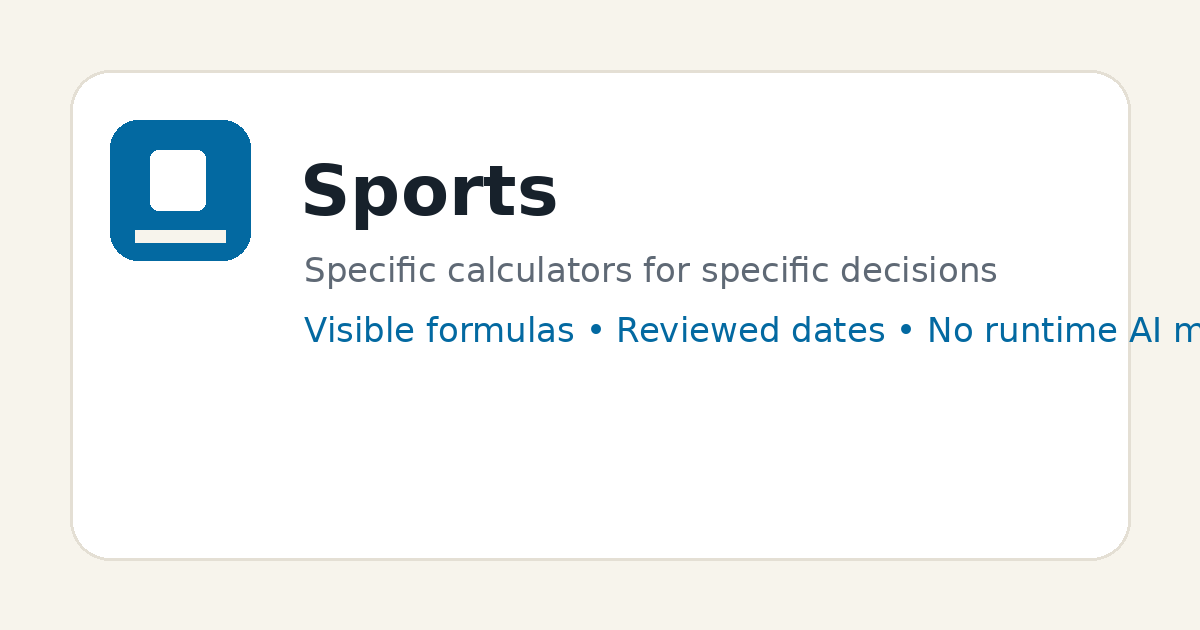Click the 'Visible formulas' text
The image size is (1200, 630).
(439, 330)
